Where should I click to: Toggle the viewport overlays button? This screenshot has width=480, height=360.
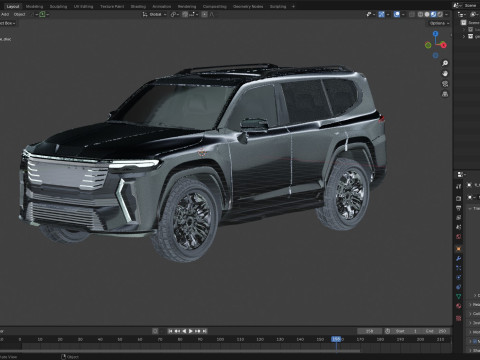(397, 14)
